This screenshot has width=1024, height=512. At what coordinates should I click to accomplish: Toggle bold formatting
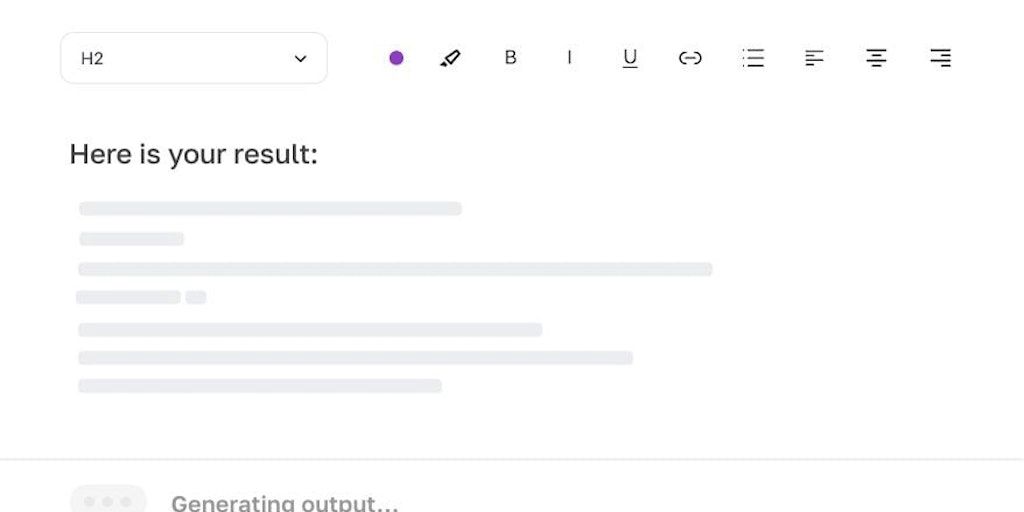[510, 58]
